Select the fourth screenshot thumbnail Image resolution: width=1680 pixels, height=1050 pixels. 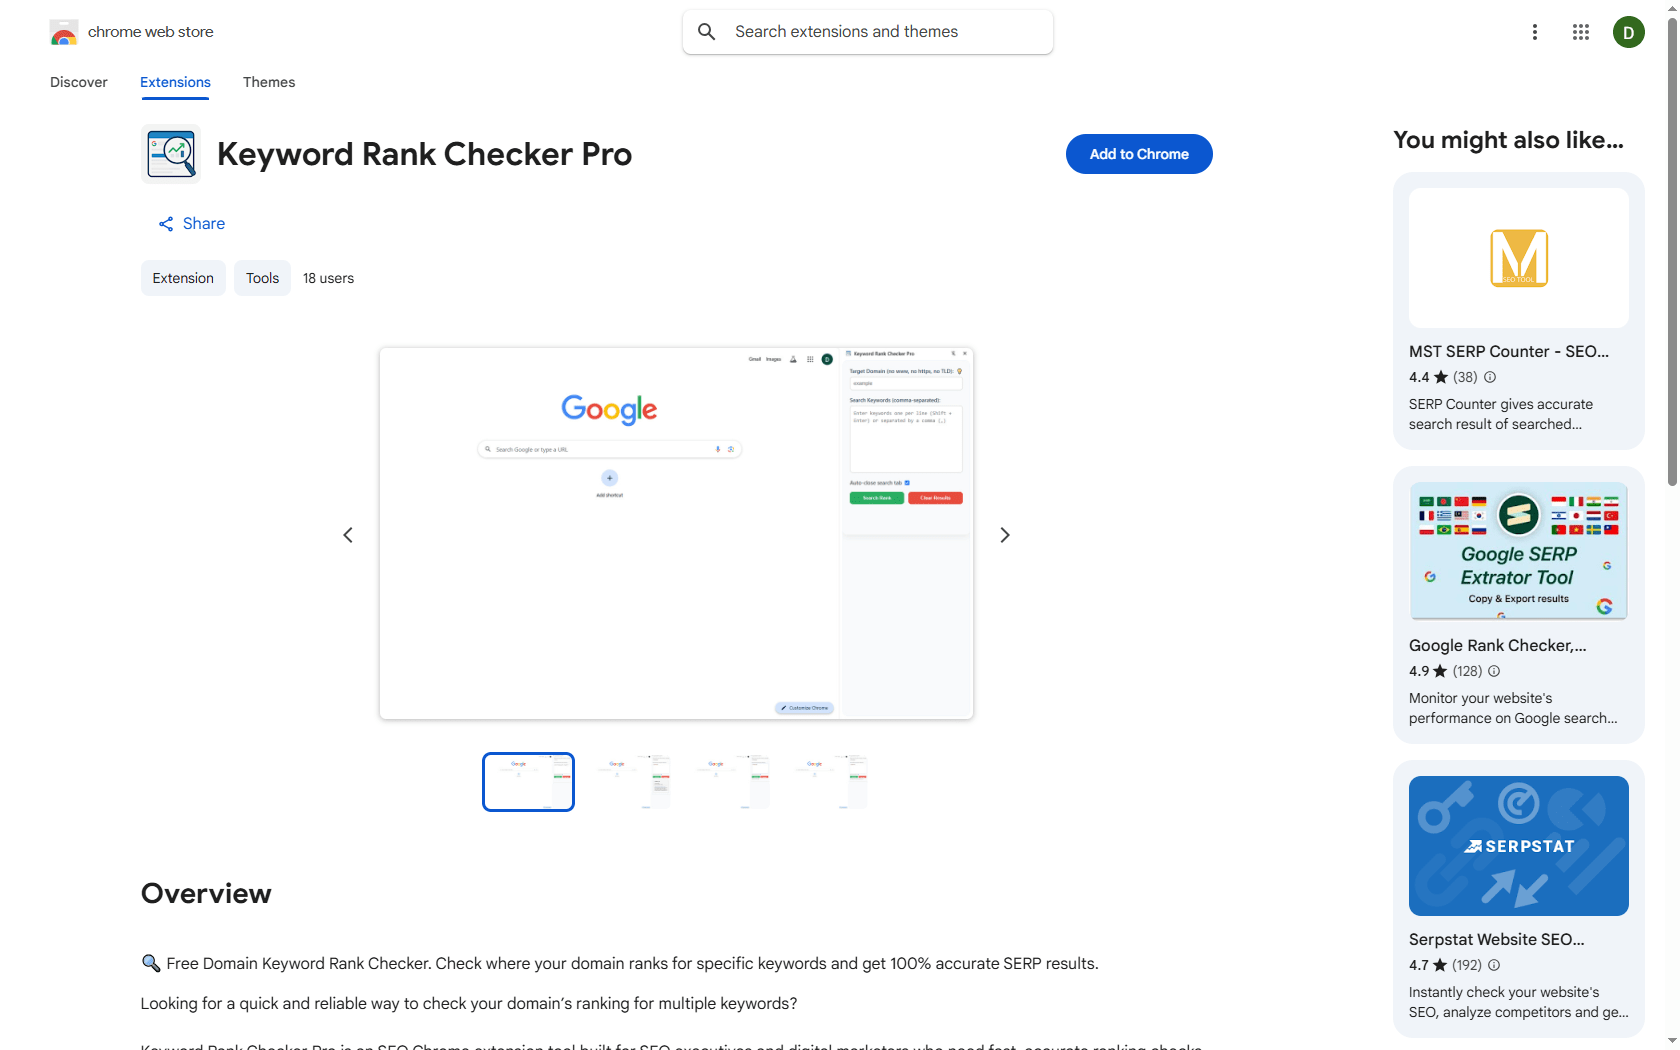tap(832, 782)
